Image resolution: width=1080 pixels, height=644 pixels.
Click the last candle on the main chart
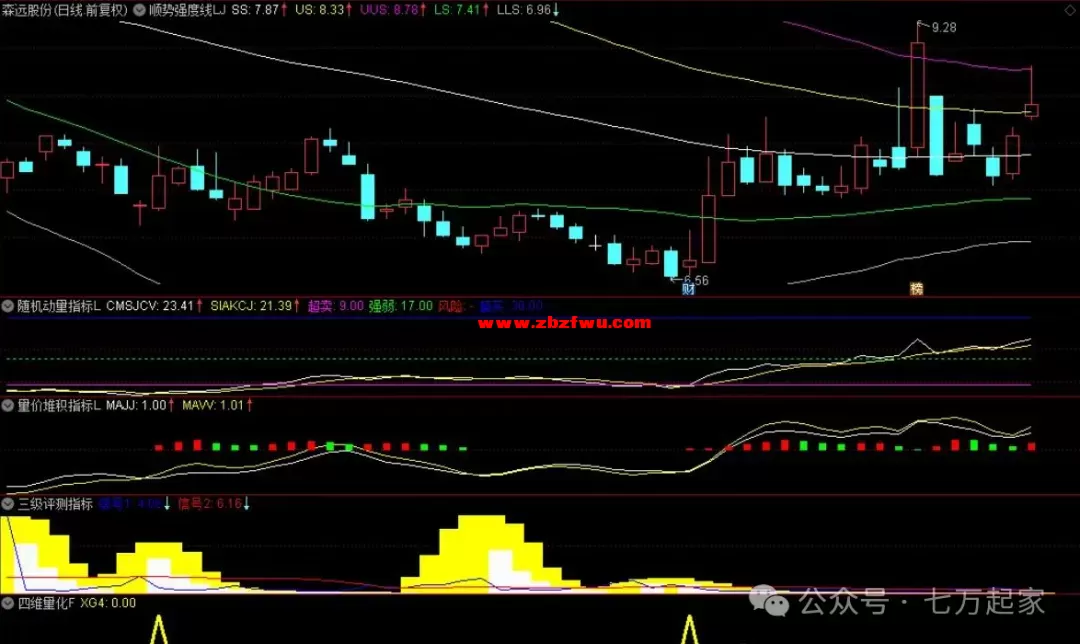coord(1031,110)
